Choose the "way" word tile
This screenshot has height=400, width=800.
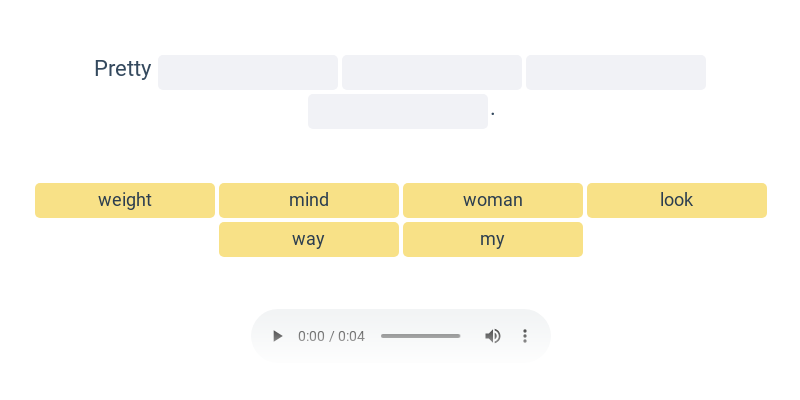click(x=309, y=239)
